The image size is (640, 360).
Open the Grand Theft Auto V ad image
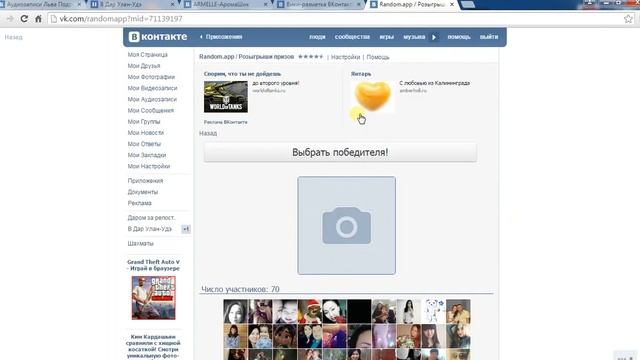153,298
